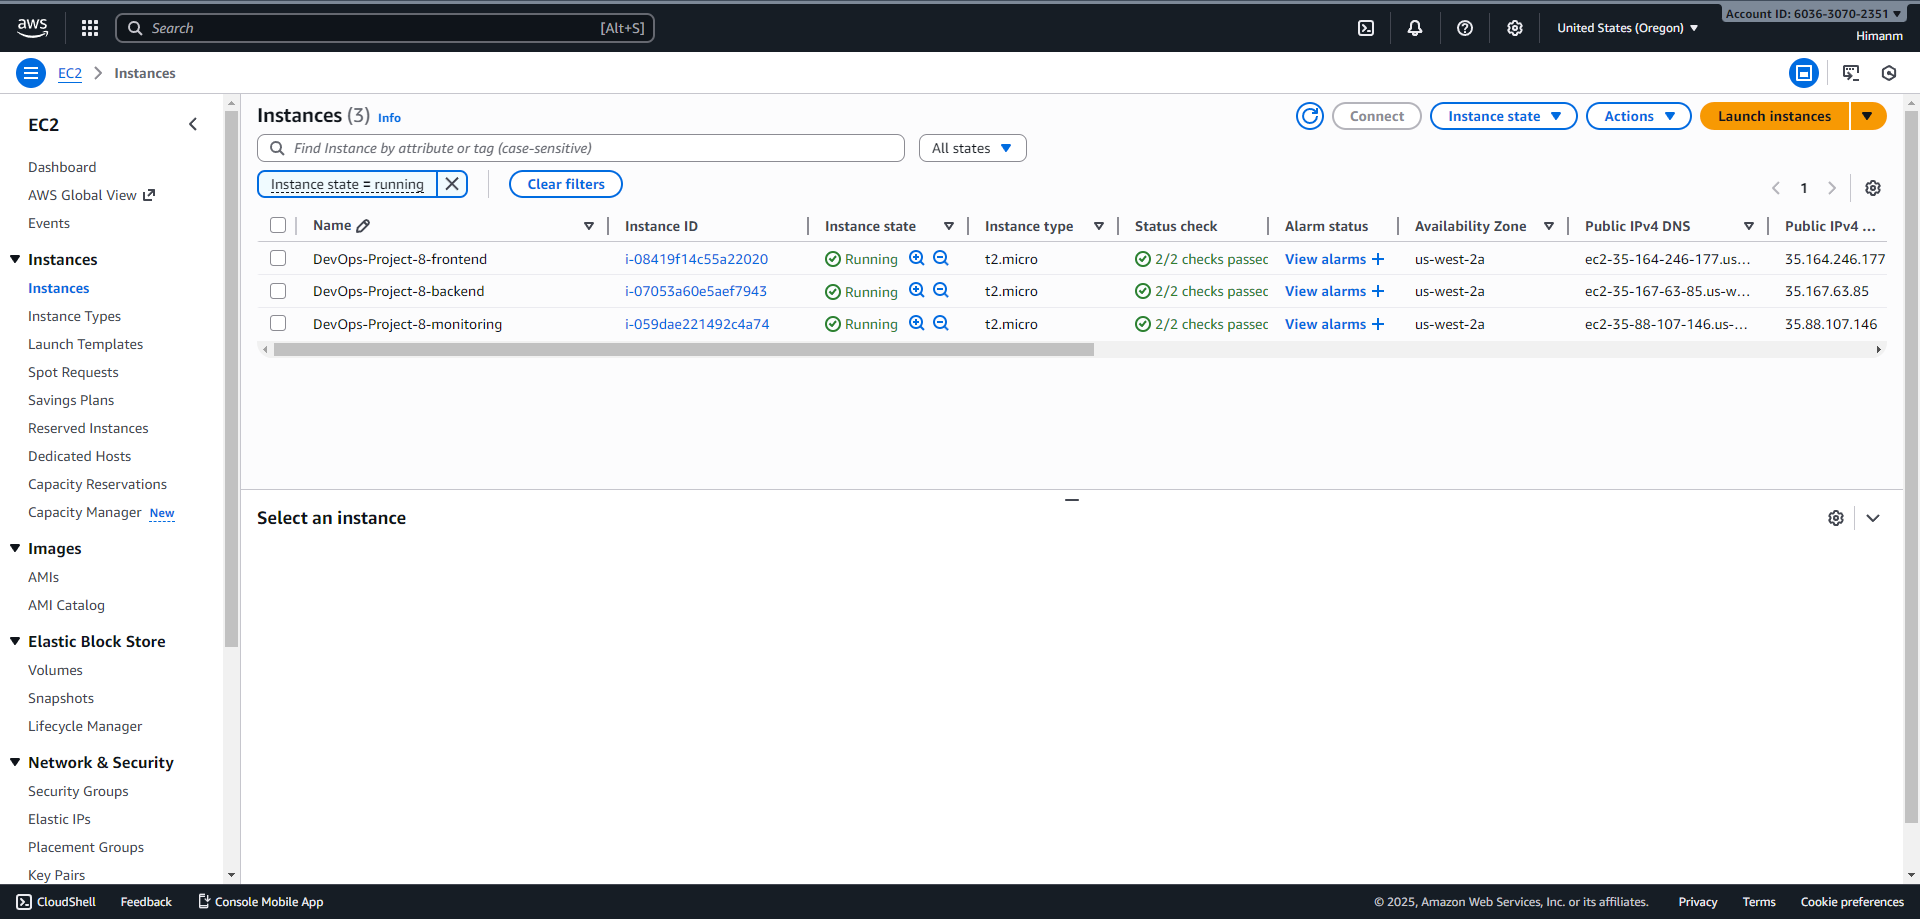Toggle the split view panel icon
The width and height of the screenshot is (1920, 919).
tap(1804, 73)
